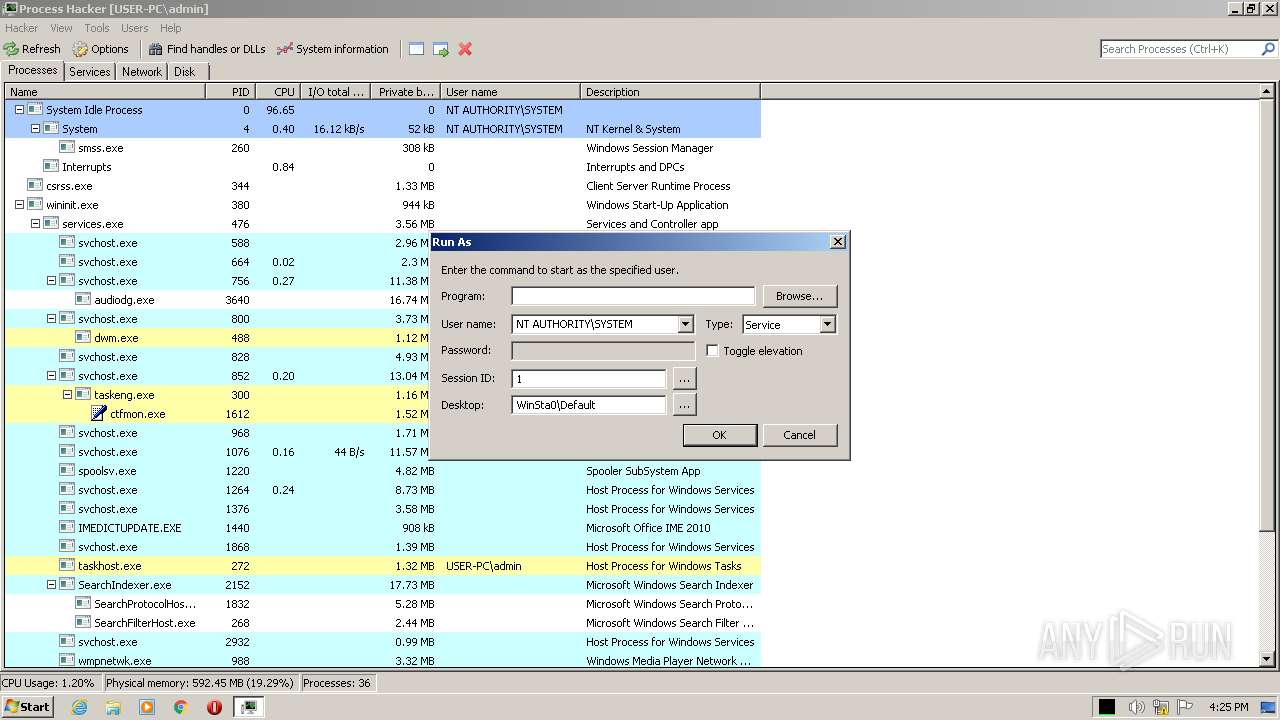Click the Refresh toolbar icon
1280x720 pixels.
[x=11, y=49]
